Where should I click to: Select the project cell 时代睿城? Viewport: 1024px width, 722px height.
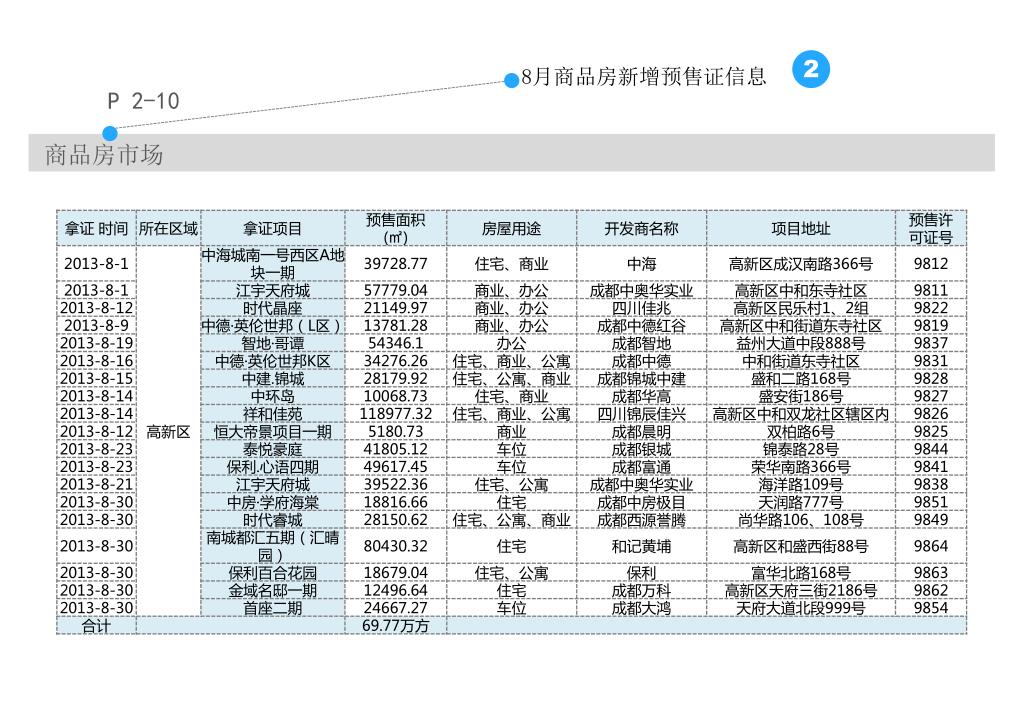coord(272,520)
